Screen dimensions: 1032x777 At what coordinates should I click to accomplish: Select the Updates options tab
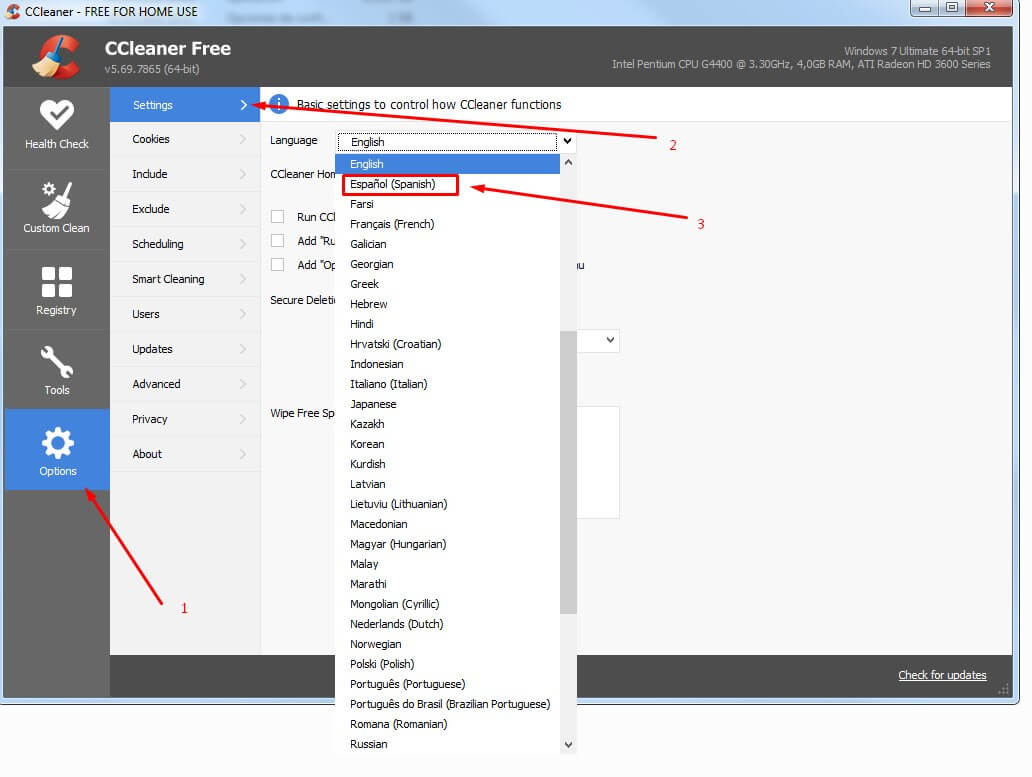[185, 349]
